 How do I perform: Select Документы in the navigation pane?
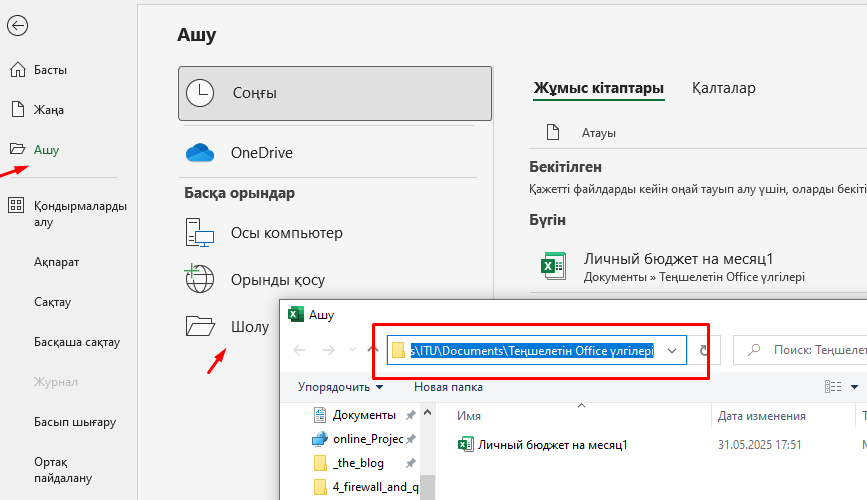tap(364, 415)
